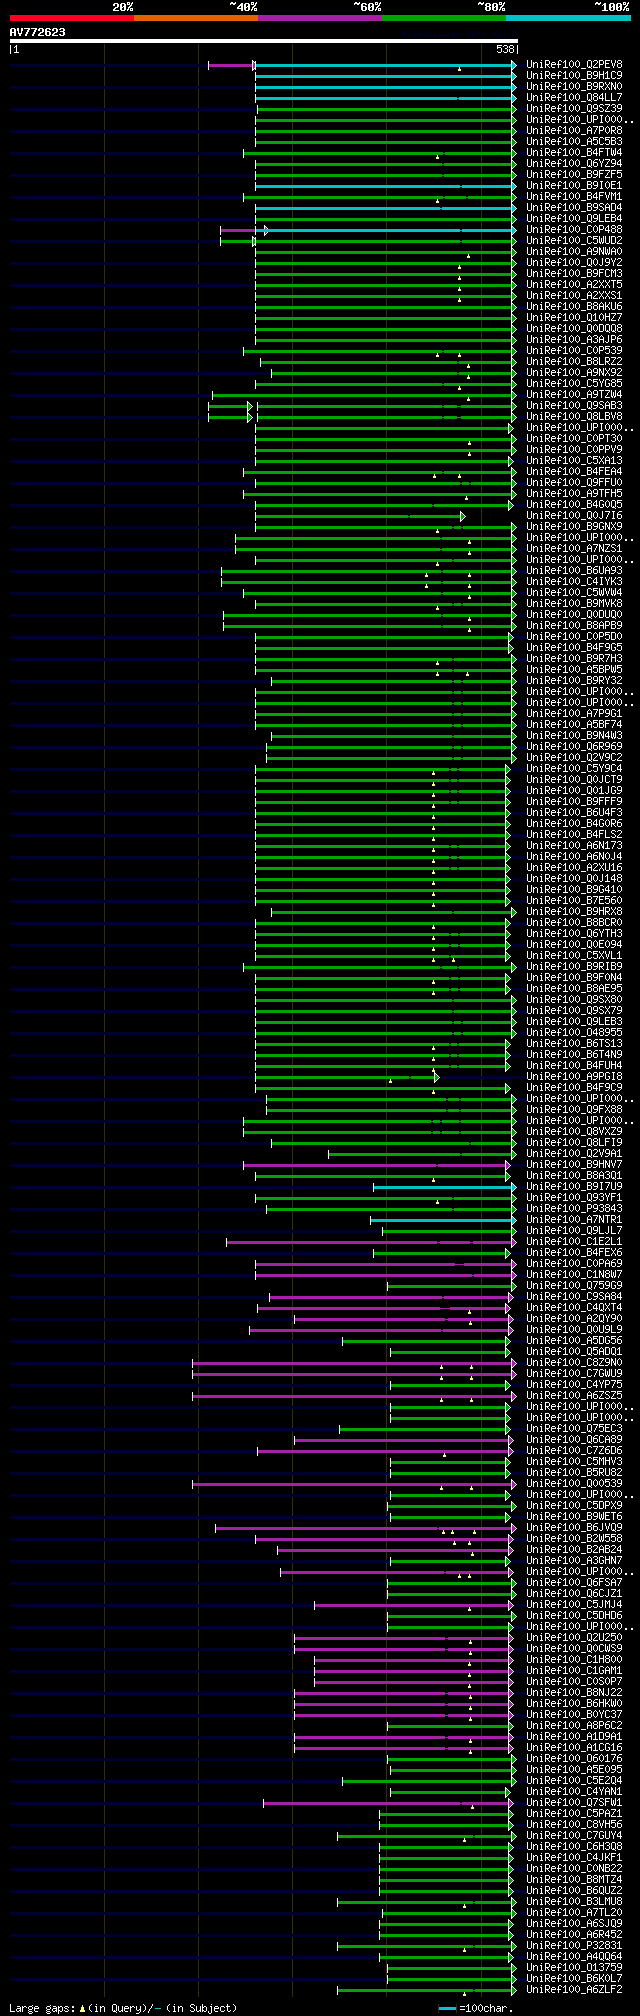
Task: Open hit UniRef100_A7P0R8
Action: tap(574, 130)
